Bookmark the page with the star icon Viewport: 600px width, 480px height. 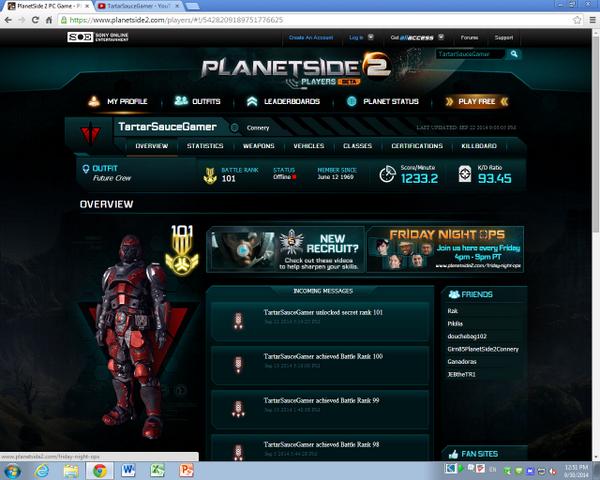point(577,20)
